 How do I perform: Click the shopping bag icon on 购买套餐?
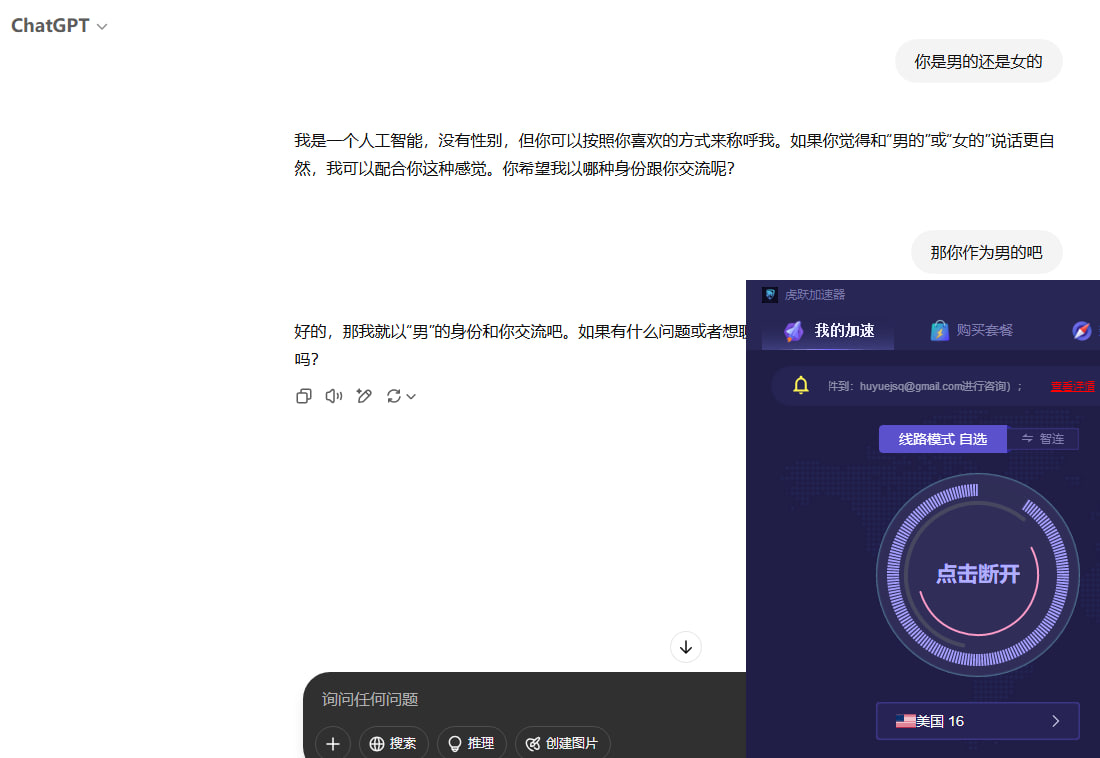[939, 331]
